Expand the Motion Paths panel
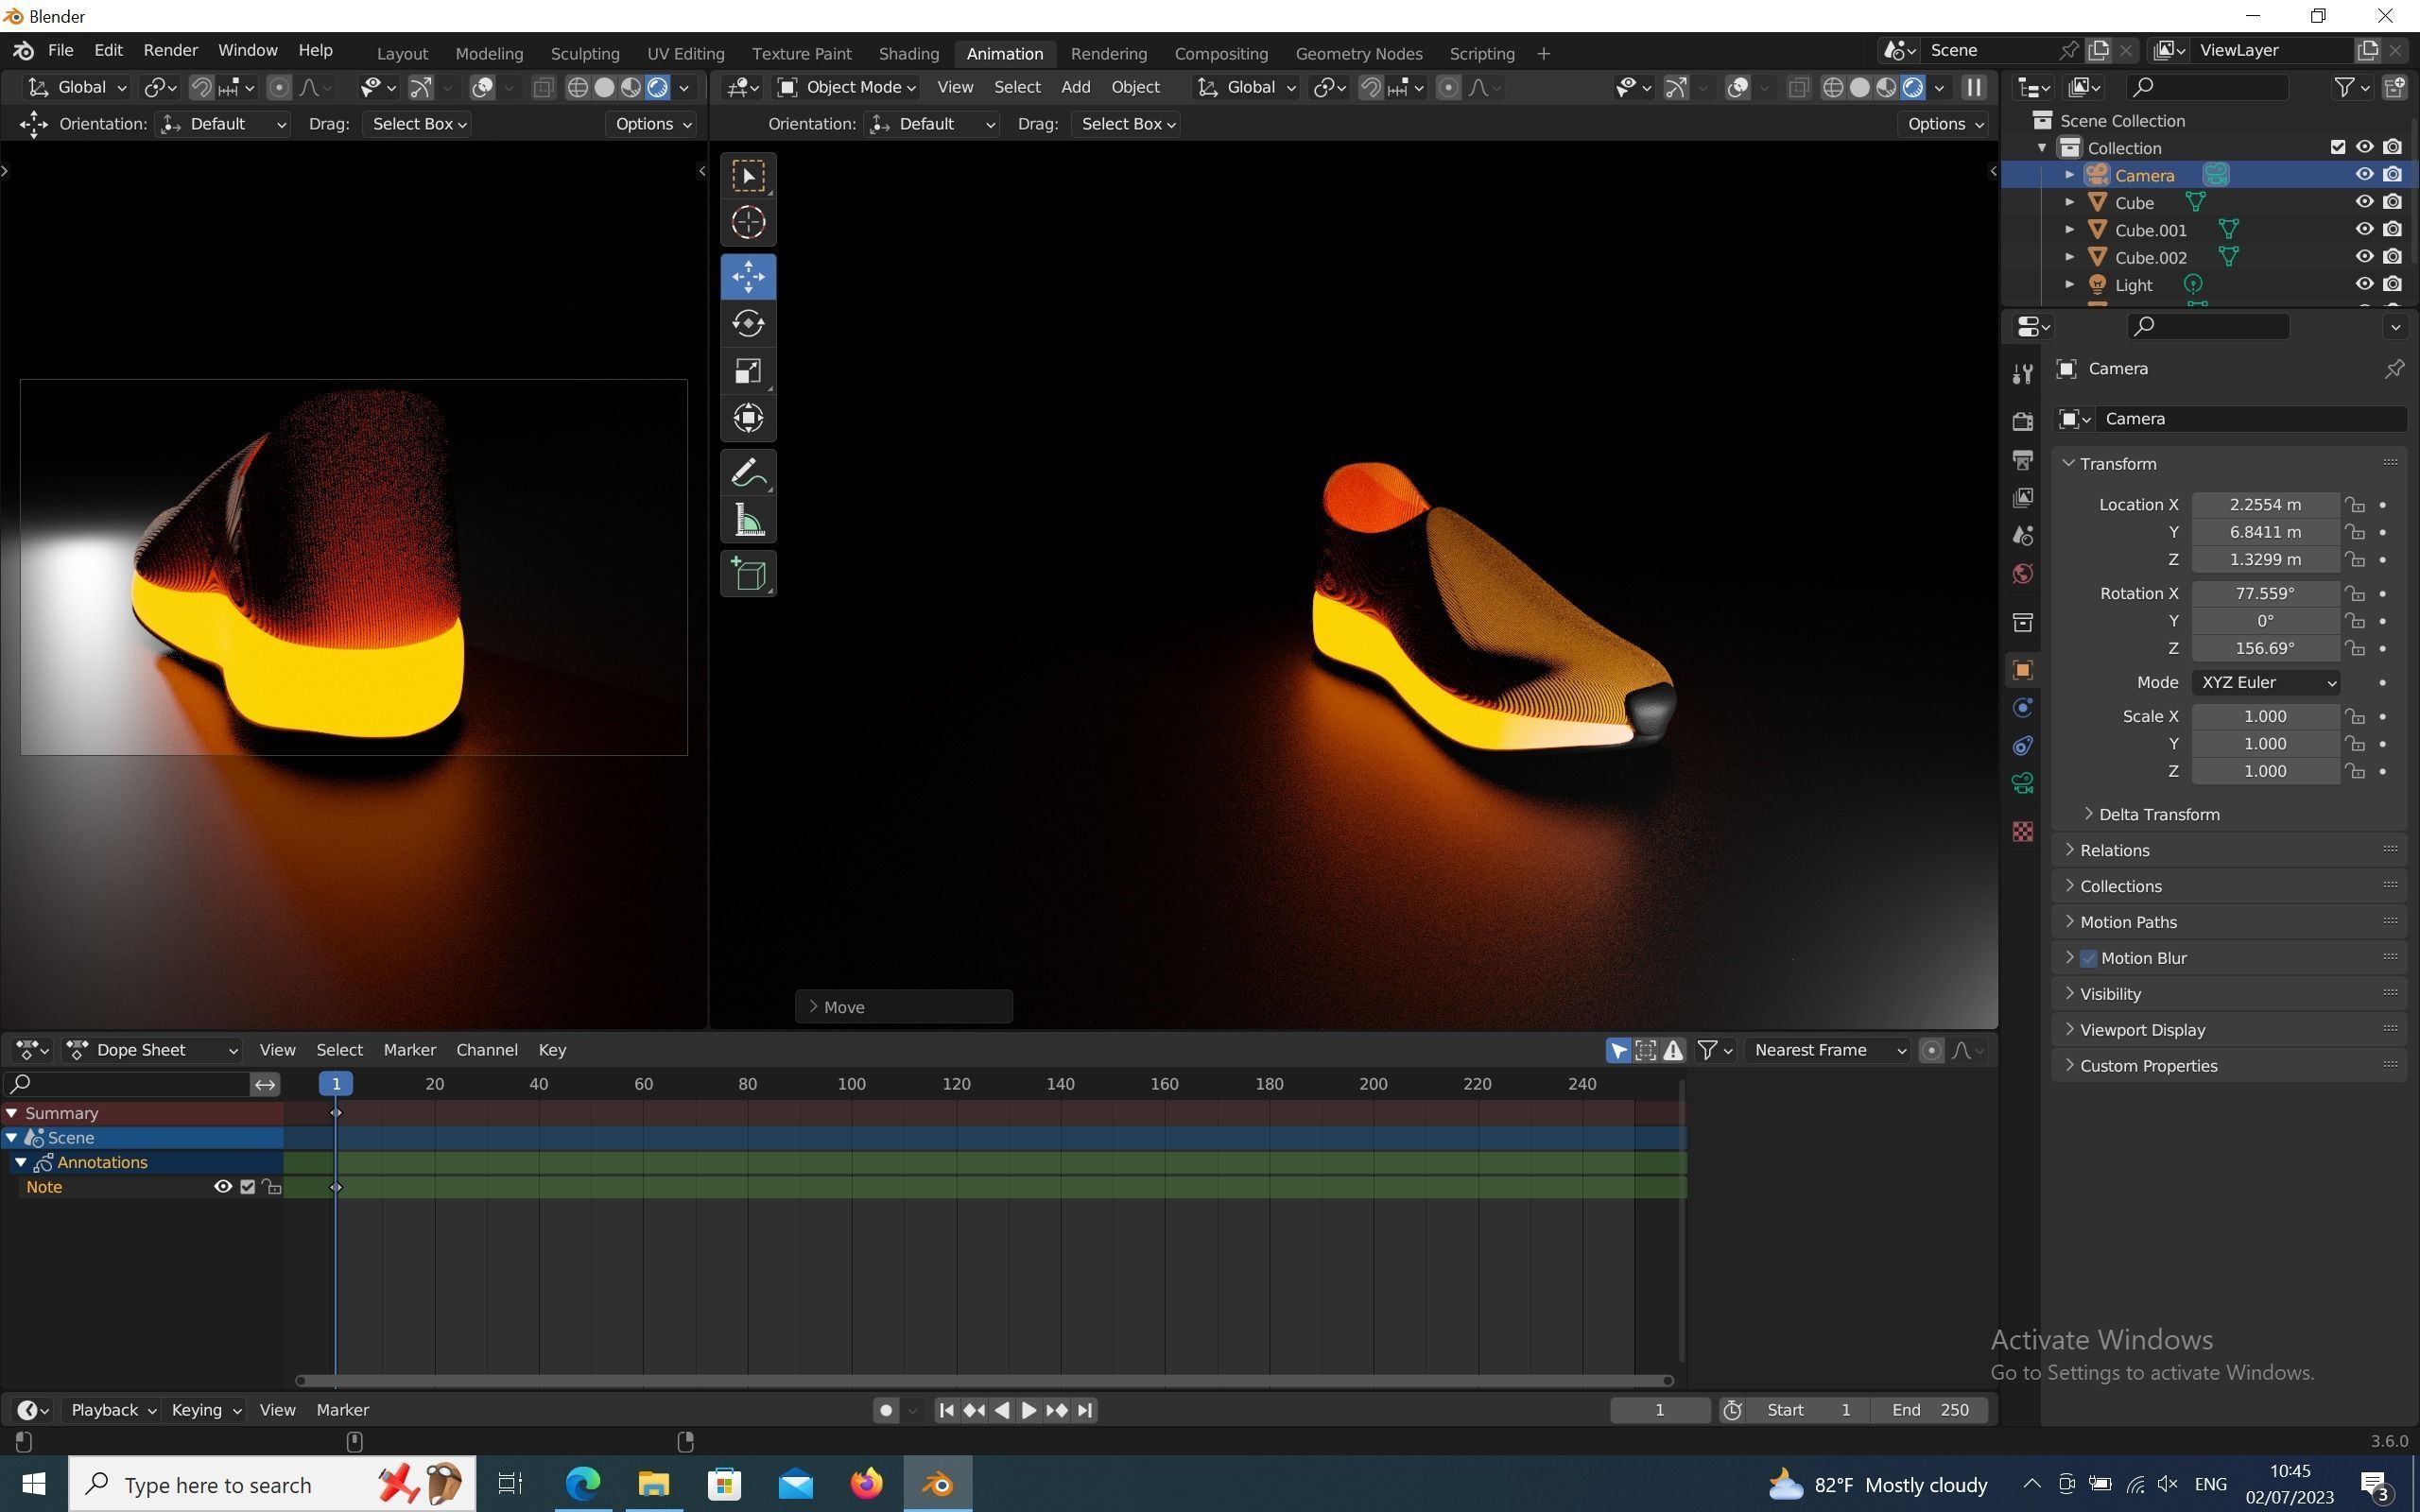The width and height of the screenshot is (2420, 1512). point(2228,922)
